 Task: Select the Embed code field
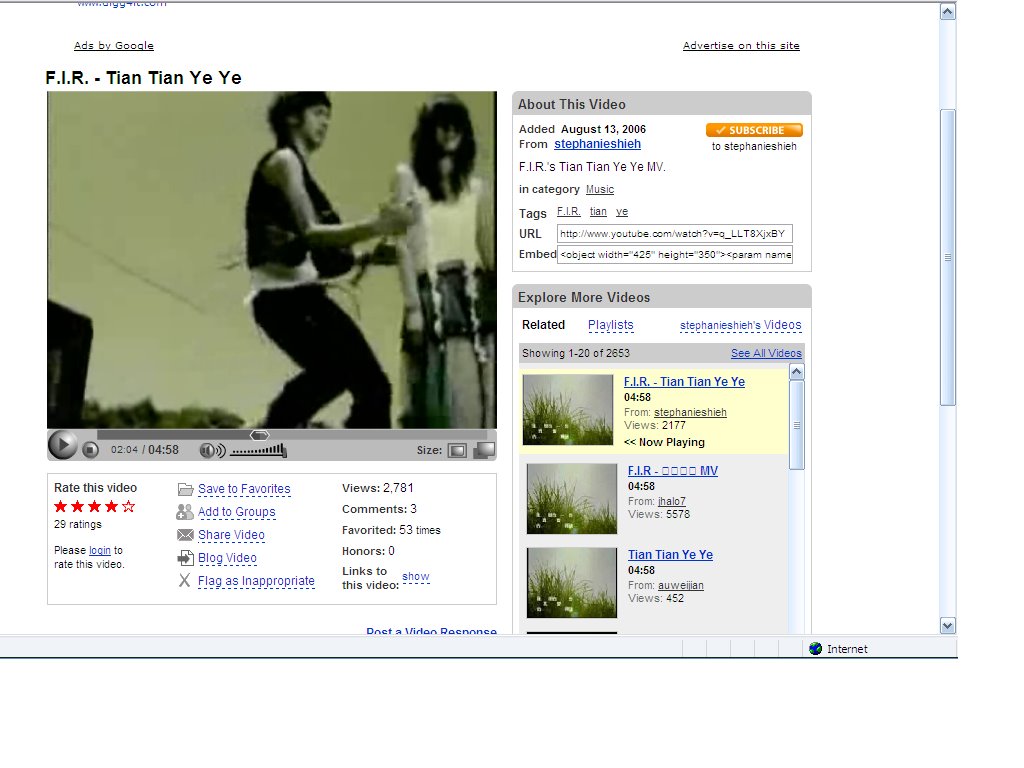pyautogui.click(x=675, y=255)
